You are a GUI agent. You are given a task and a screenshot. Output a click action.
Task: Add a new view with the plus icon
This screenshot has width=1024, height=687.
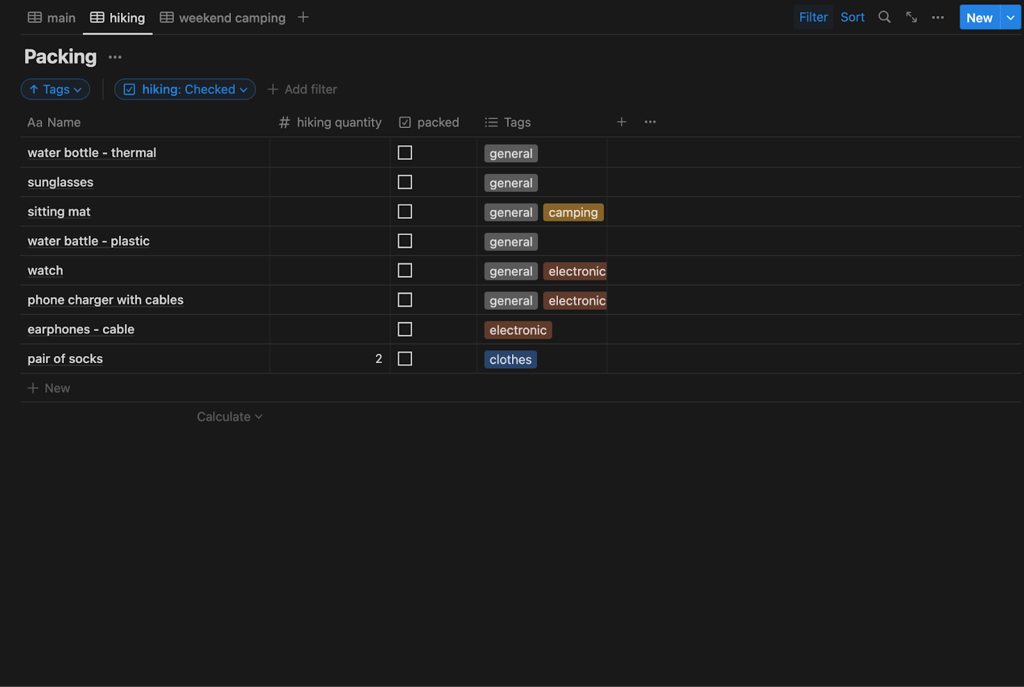[303, 18]
